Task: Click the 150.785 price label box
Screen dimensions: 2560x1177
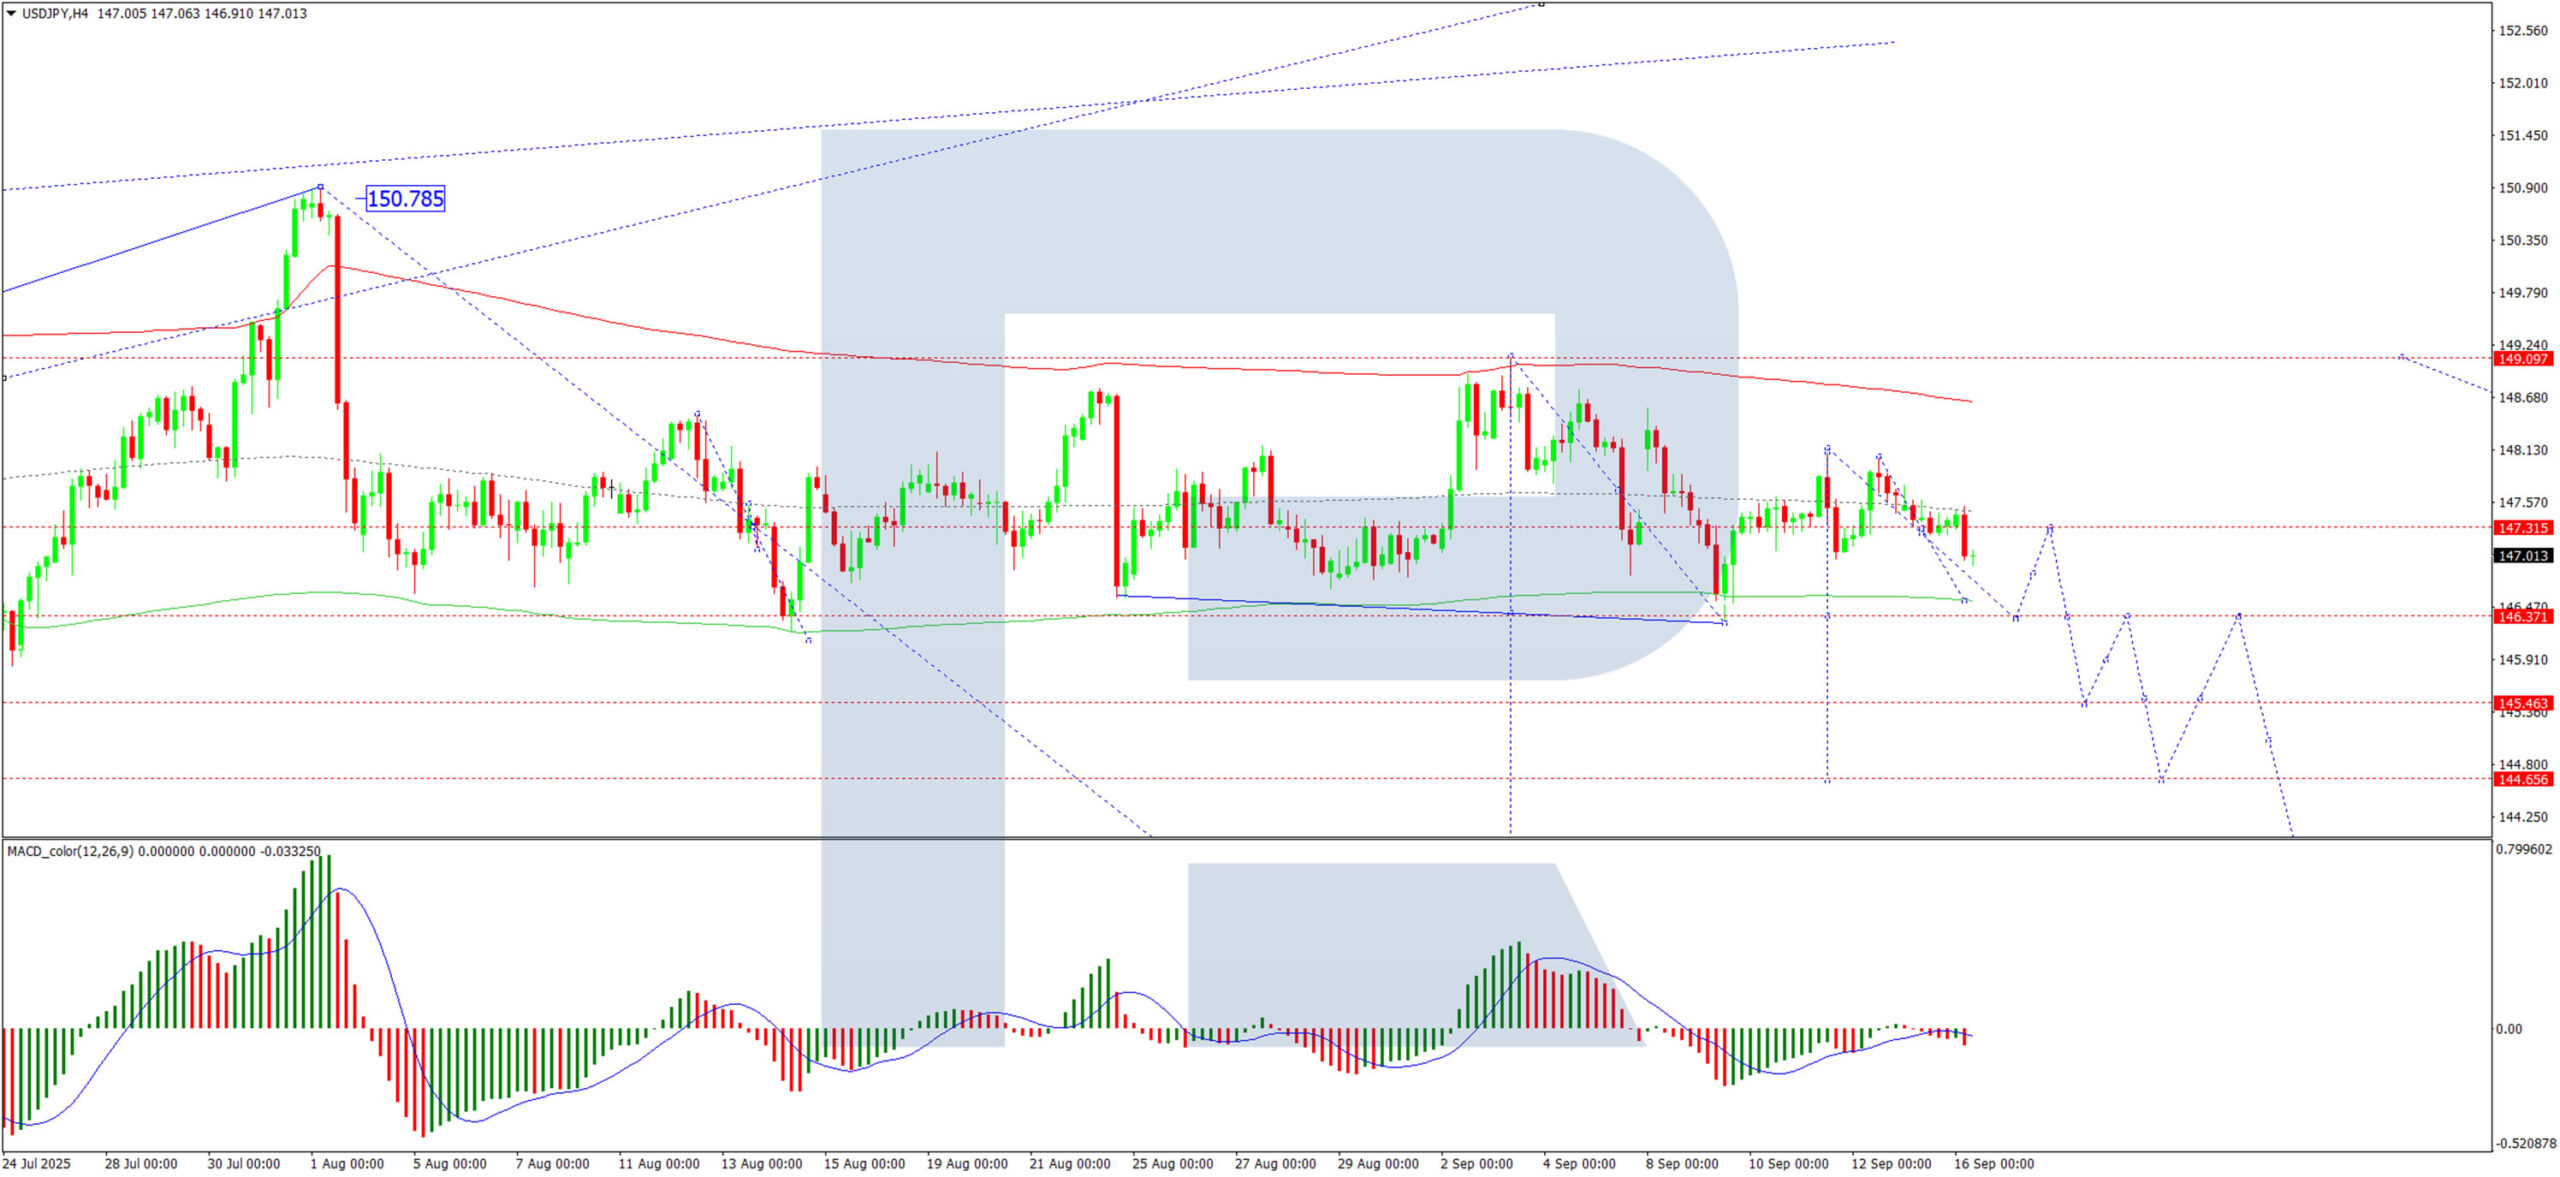Action: coord(405,199)
